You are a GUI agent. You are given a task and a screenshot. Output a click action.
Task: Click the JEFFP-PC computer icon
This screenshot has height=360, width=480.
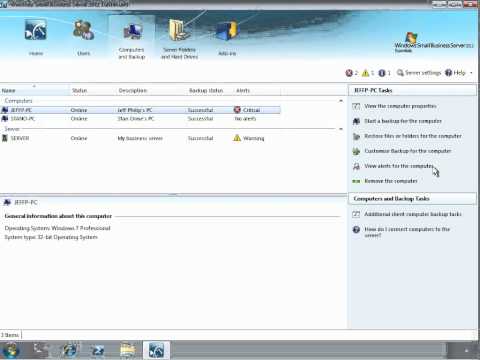(x=5, y=110)
